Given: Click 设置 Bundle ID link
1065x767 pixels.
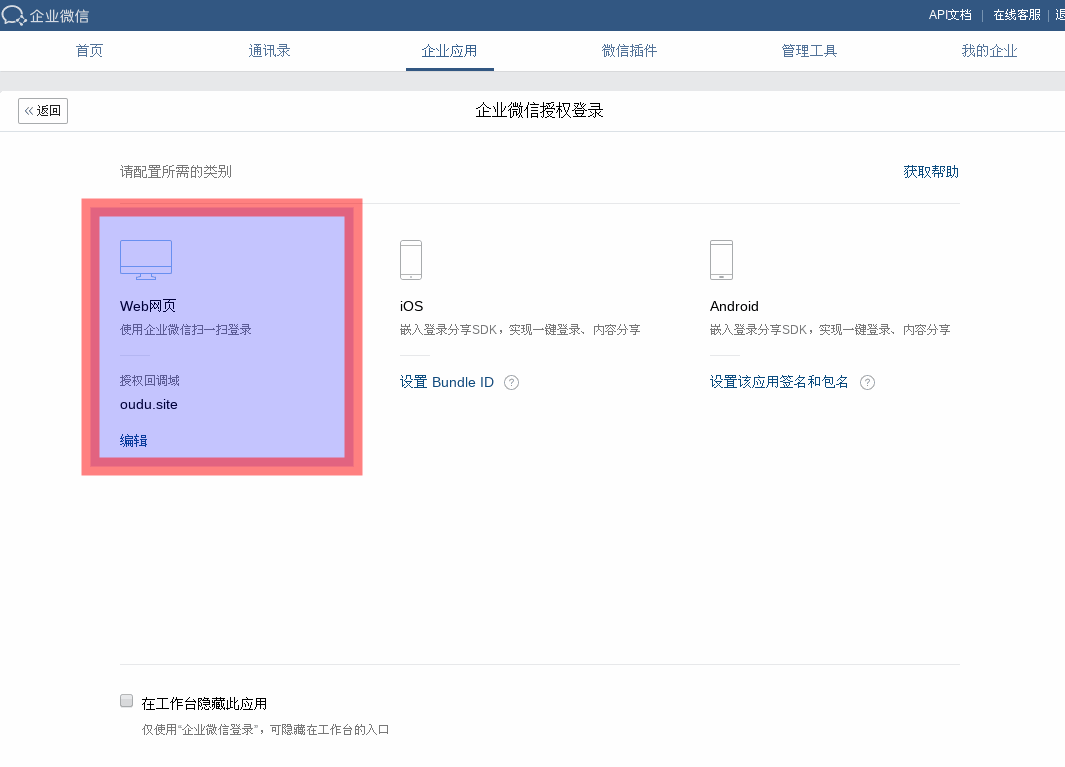Looking at the screenshot, I should tap(447, 382).
